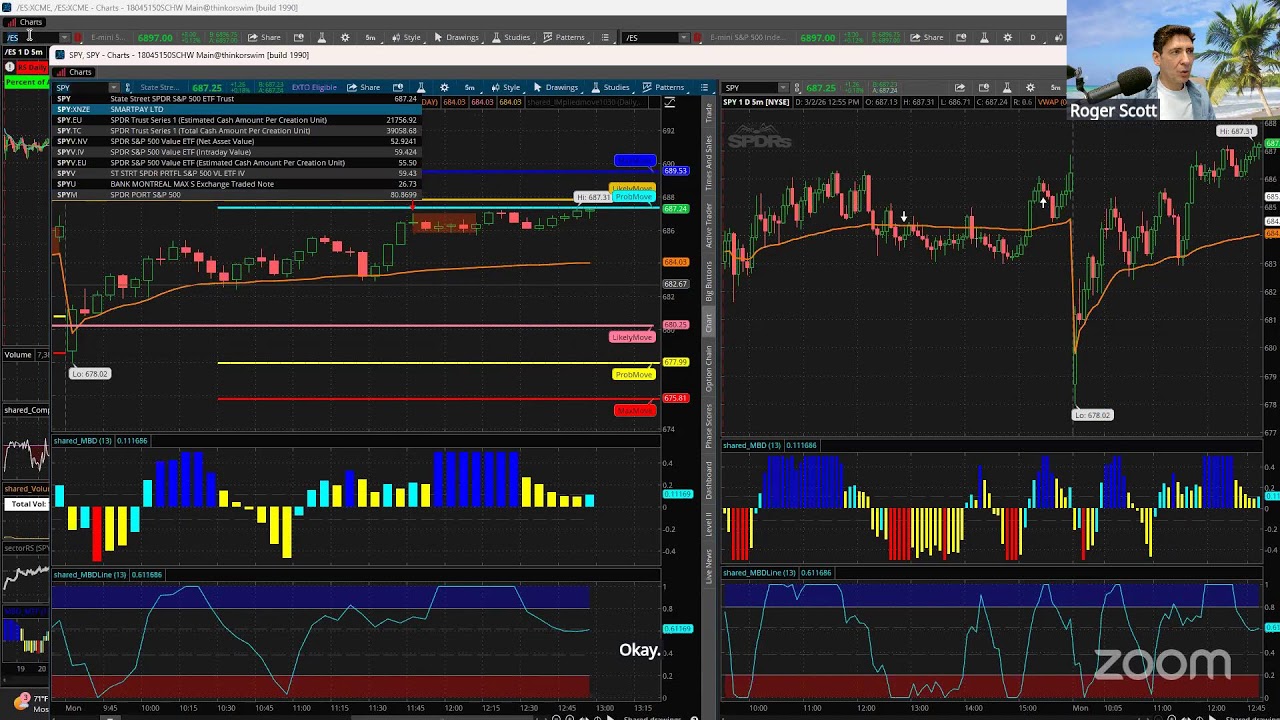Image resolution: width=1280 pixels, height=720 pixels.
Task: Open chart settings gear in SPY window
Action: (444, 88)
